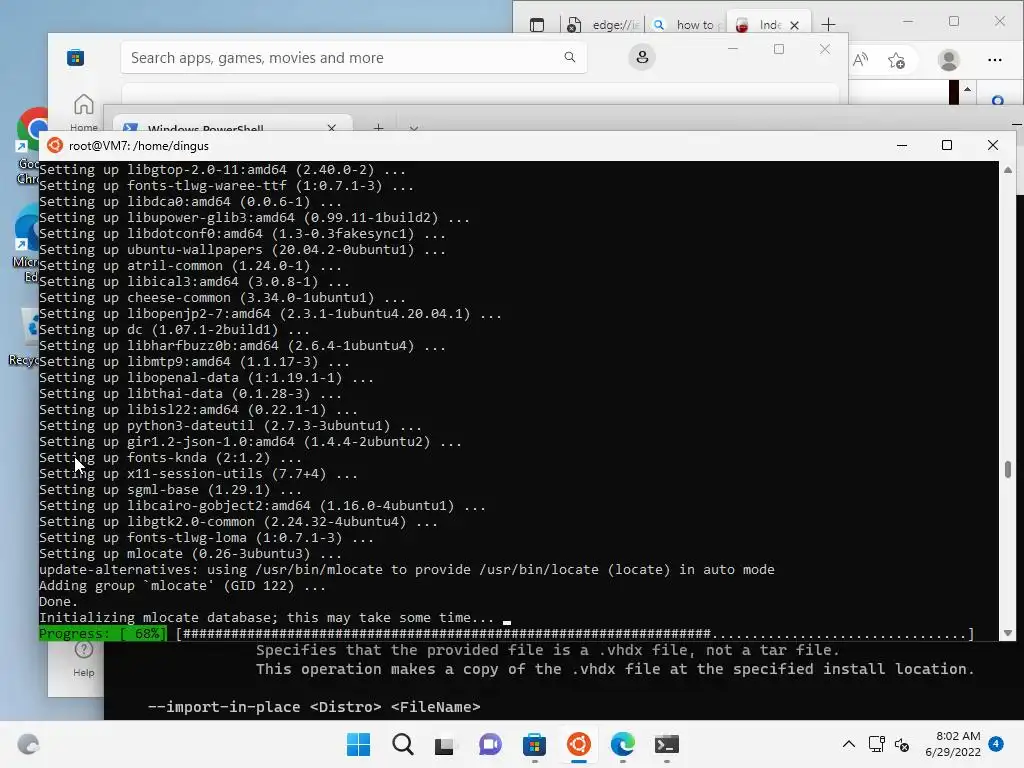Click 'Setting up x11-session-utils' line

tap(198, 473)
